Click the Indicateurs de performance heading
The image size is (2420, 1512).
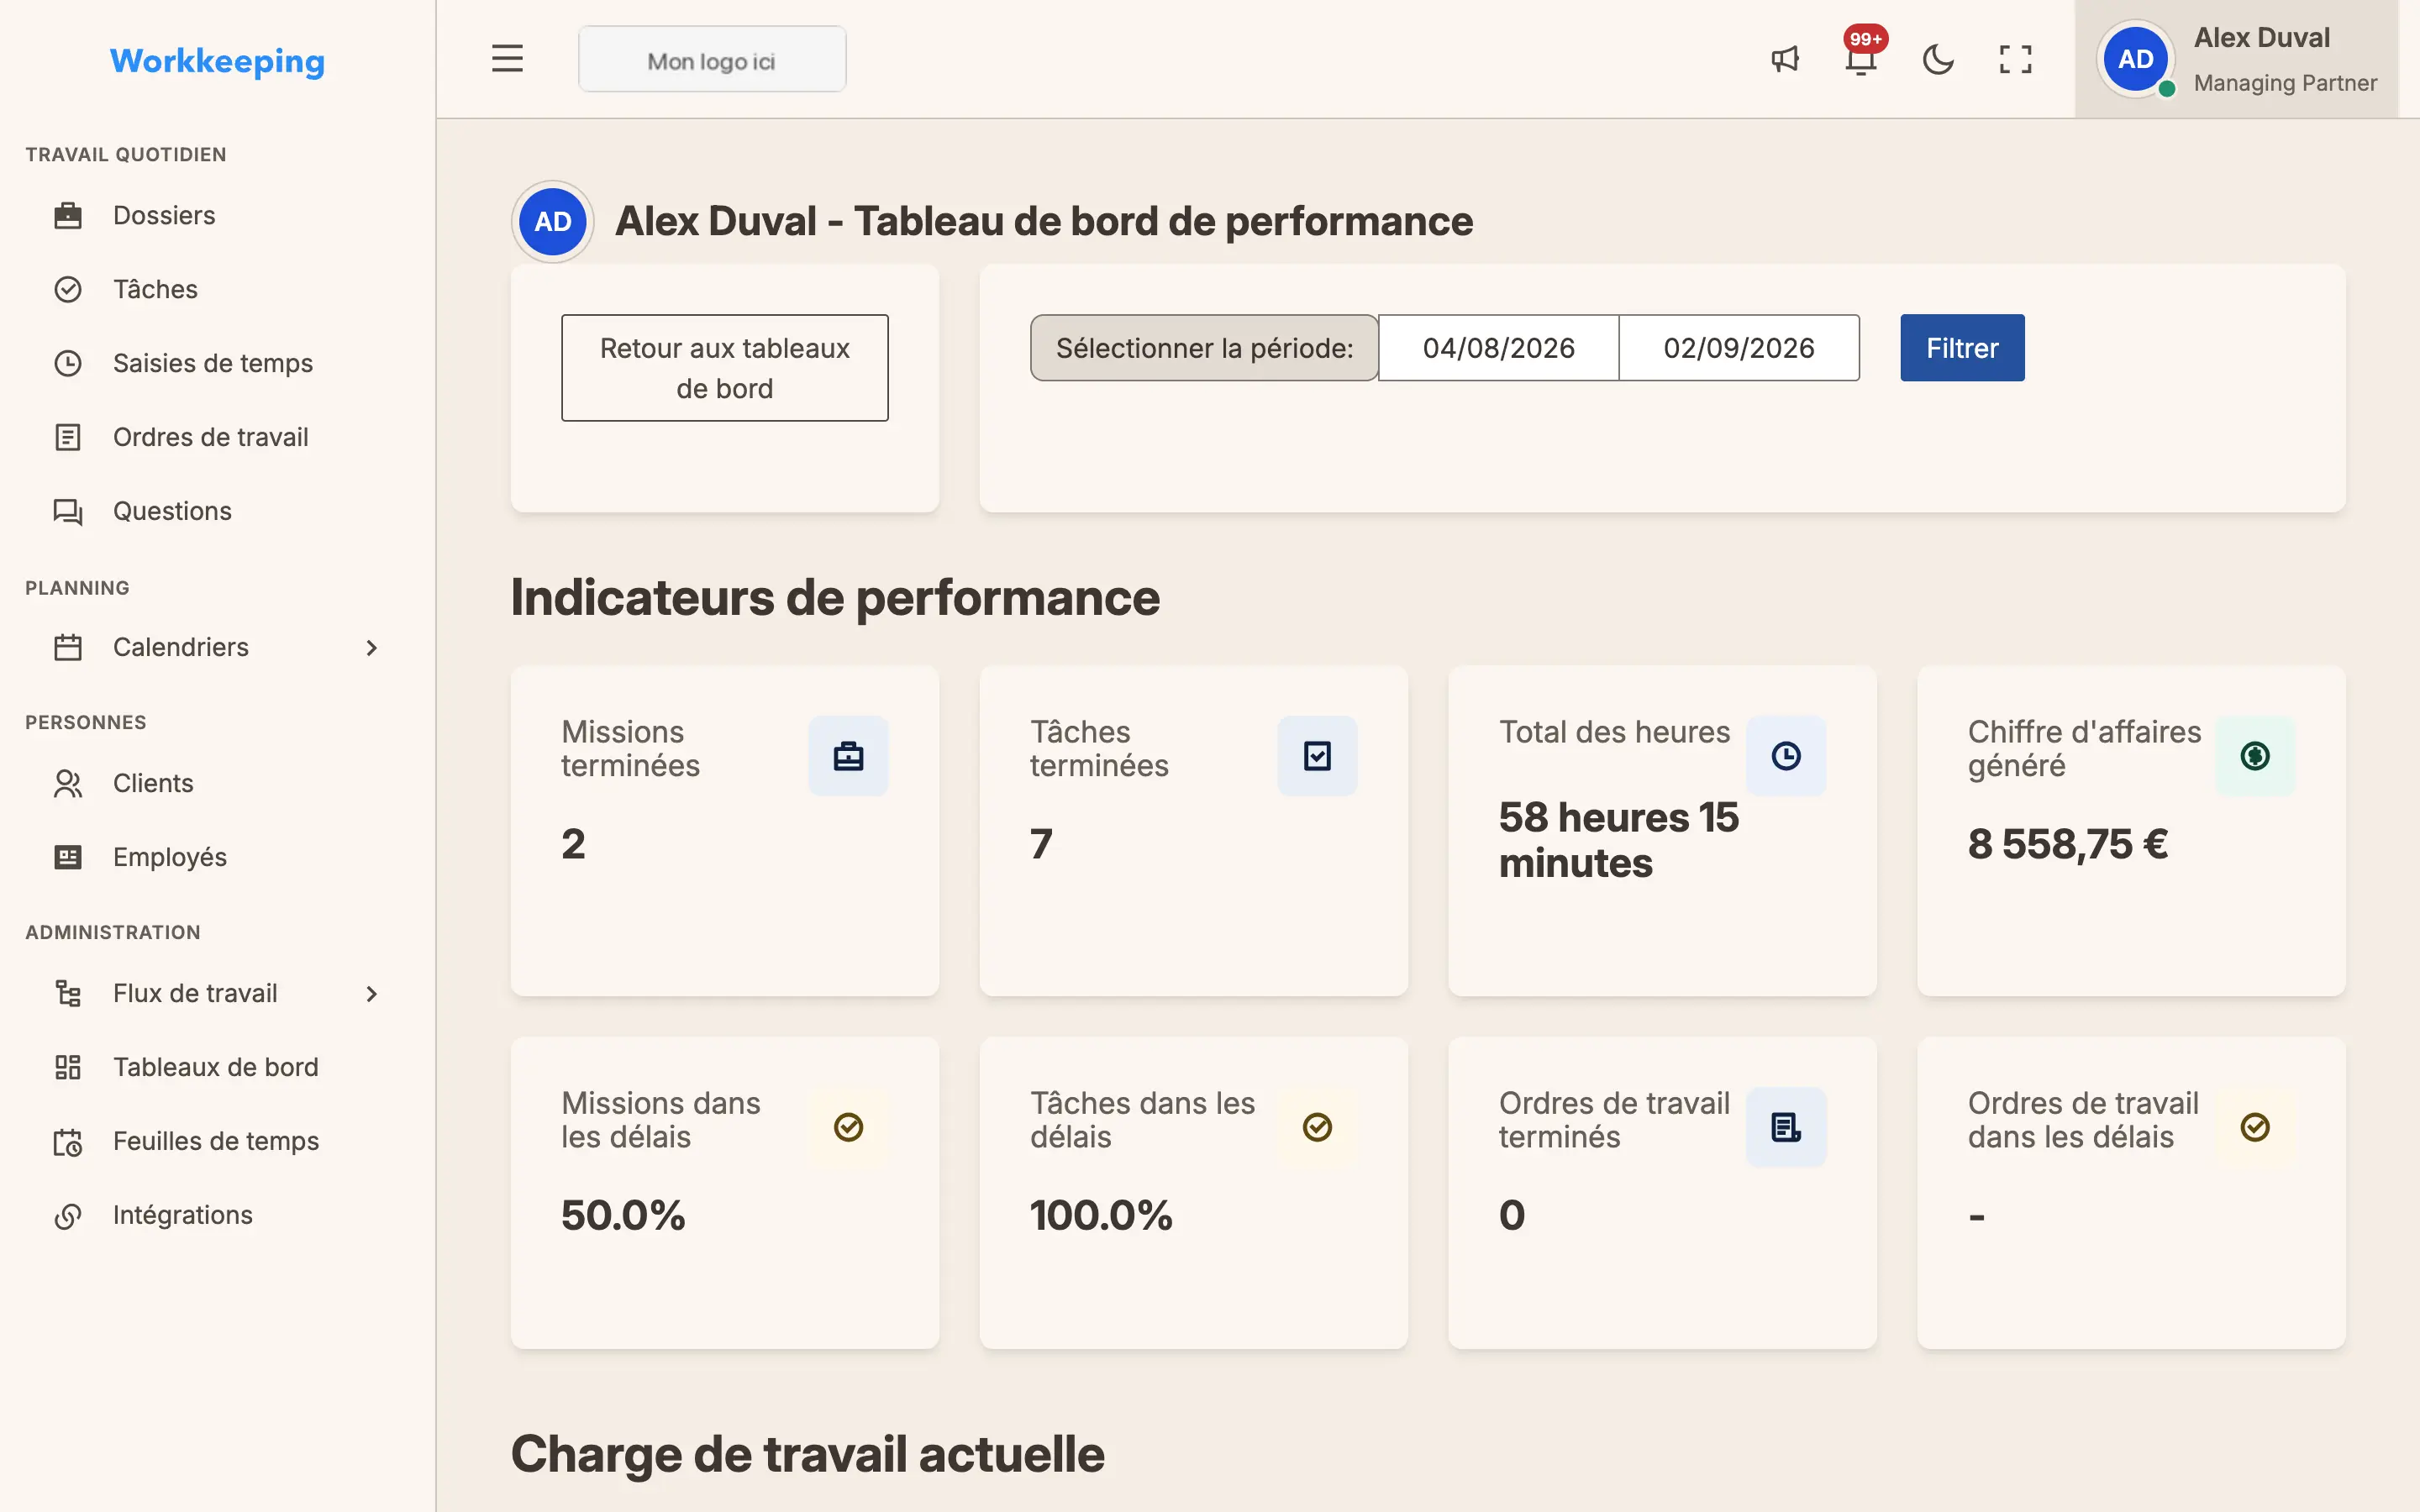[835, 598]
